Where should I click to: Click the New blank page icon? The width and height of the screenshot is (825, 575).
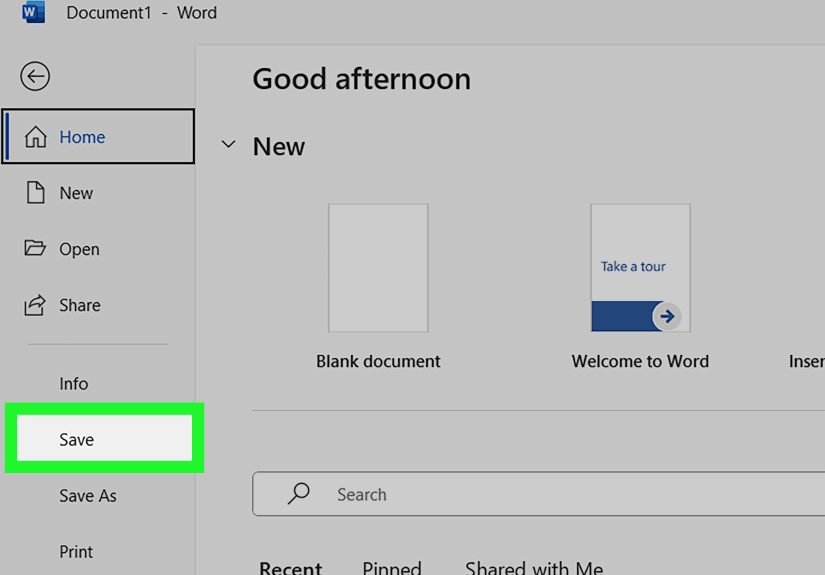[x=36, y=193]
